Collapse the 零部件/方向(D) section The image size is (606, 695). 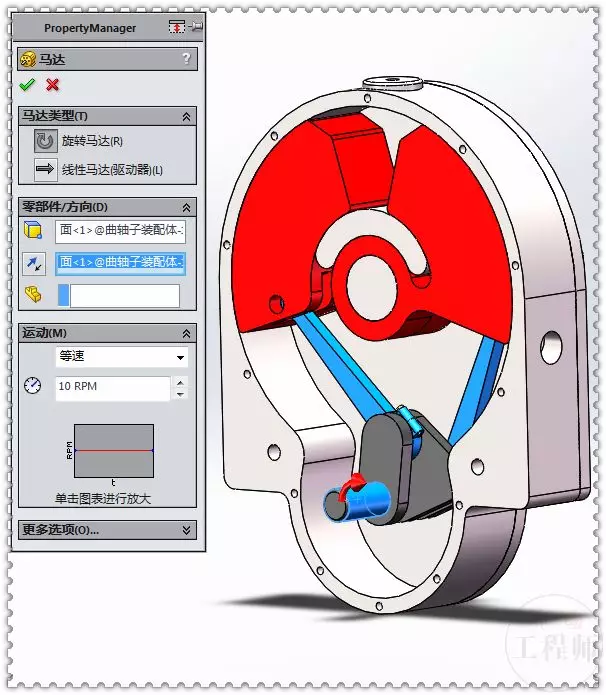[186, 207]
